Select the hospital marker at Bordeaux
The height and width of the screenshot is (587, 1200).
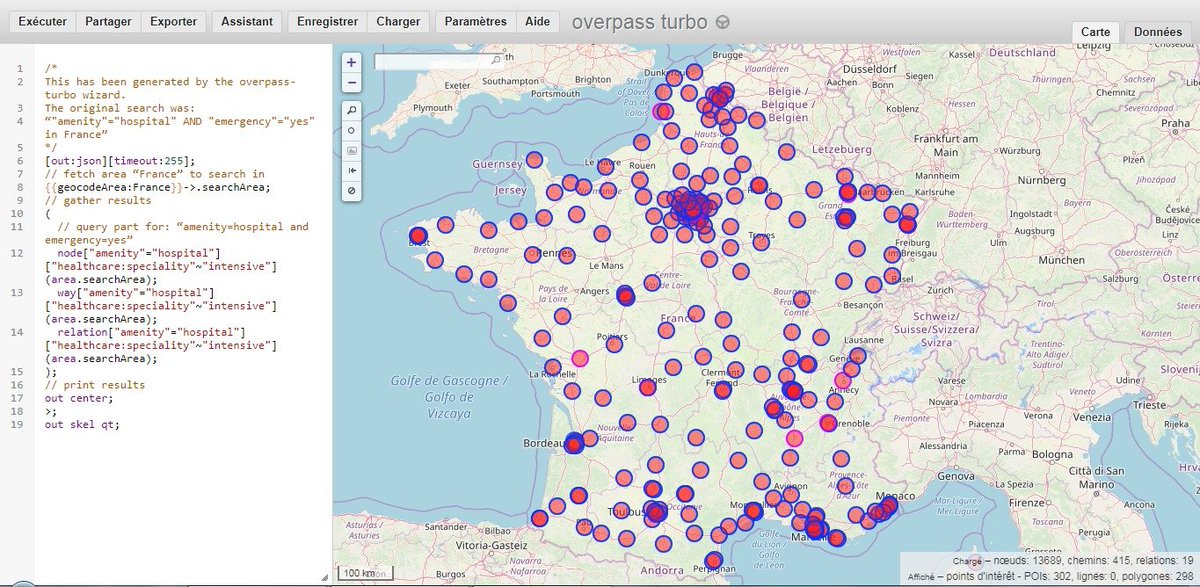pyautogui.click(x=574, y=443)
